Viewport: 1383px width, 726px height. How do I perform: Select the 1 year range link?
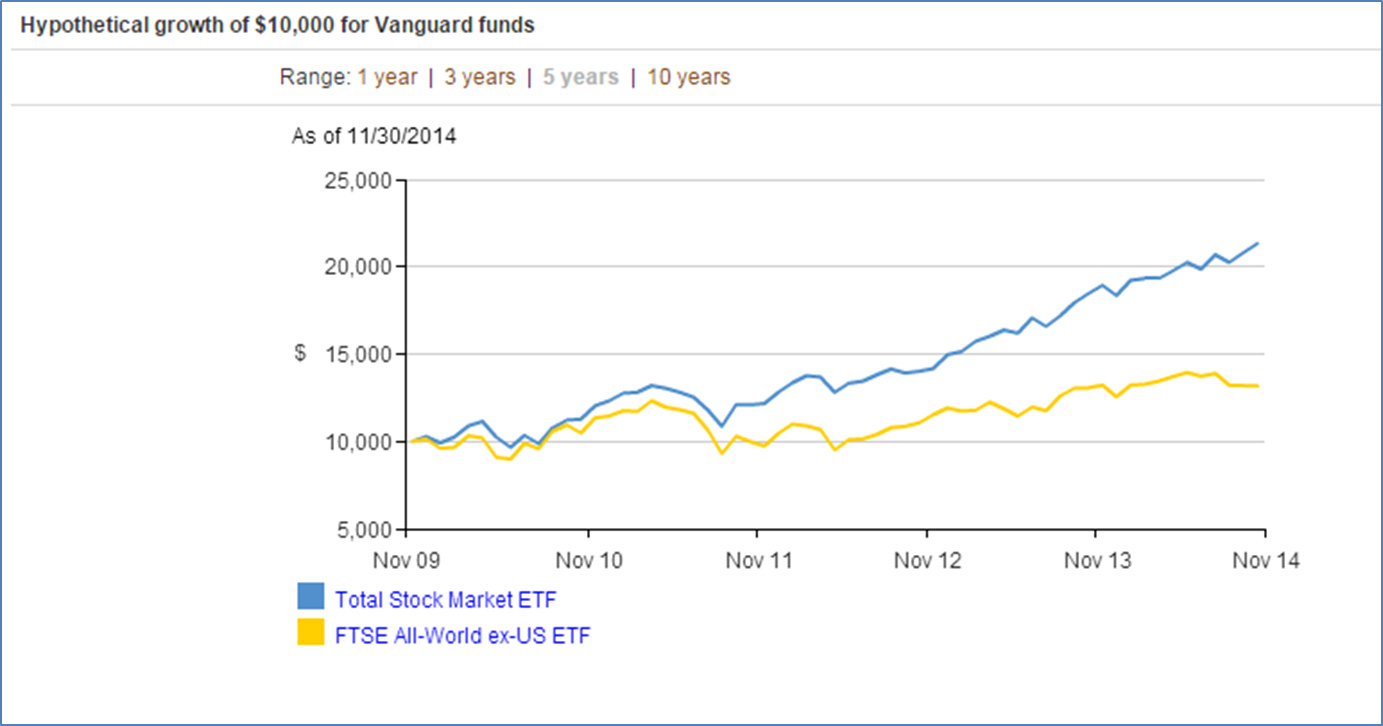(x=387, y=77)
